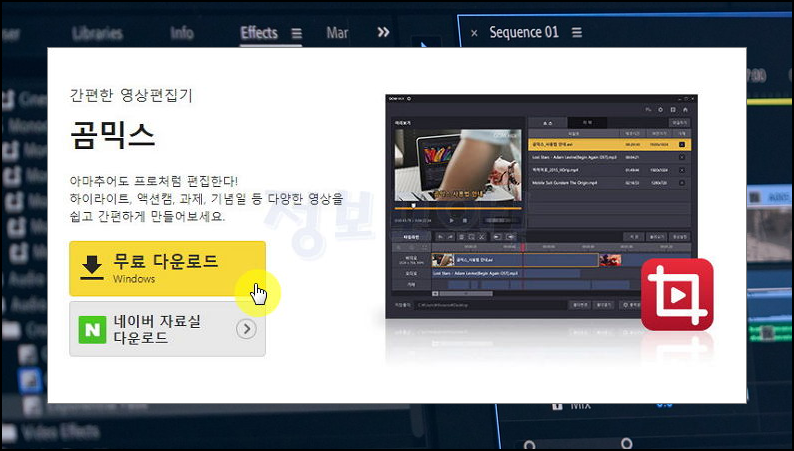Open the 네이버 자료실 다운로드 button
The width and height of the screenshot is (794, 451).
pyautogui.click(x=167, y=329)
